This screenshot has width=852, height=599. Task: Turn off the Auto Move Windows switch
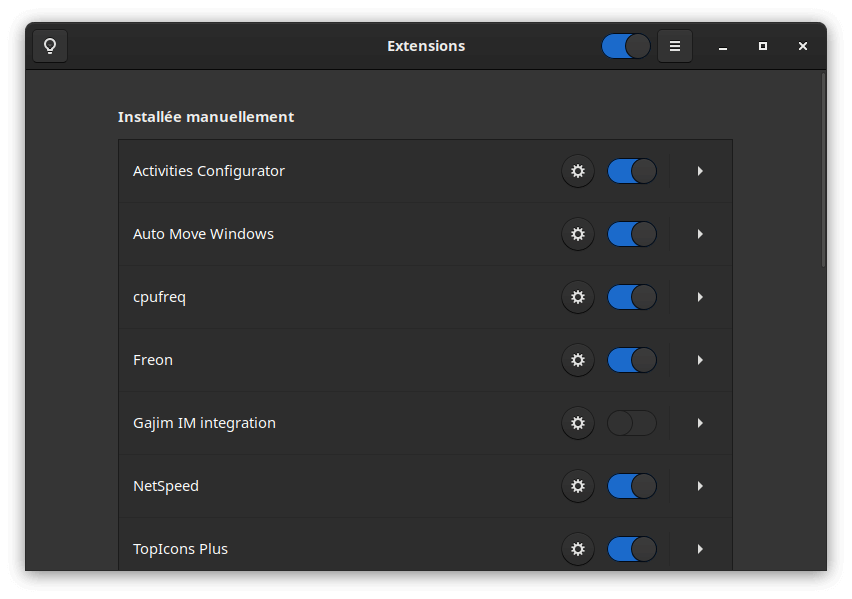click(632, 234)
